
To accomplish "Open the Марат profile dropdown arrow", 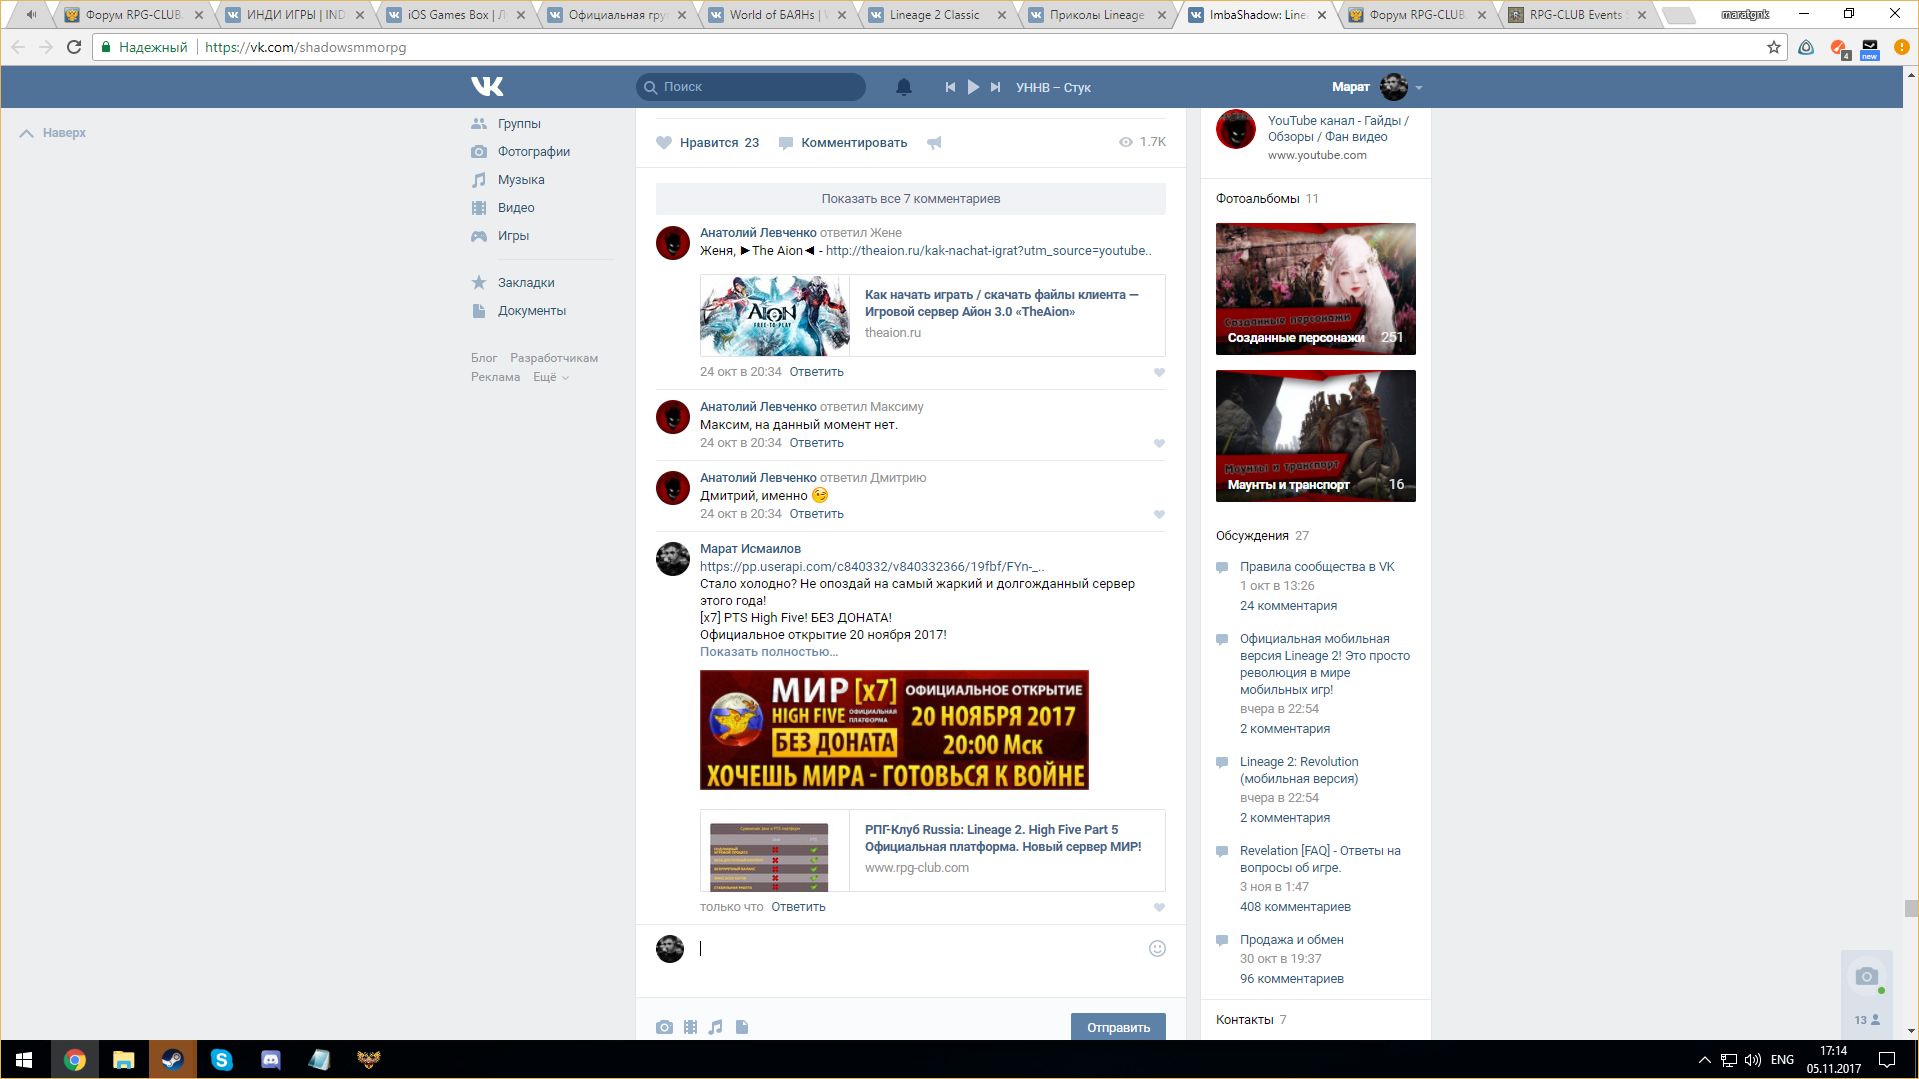I will pyautogui.click(x=1419, y=88).
